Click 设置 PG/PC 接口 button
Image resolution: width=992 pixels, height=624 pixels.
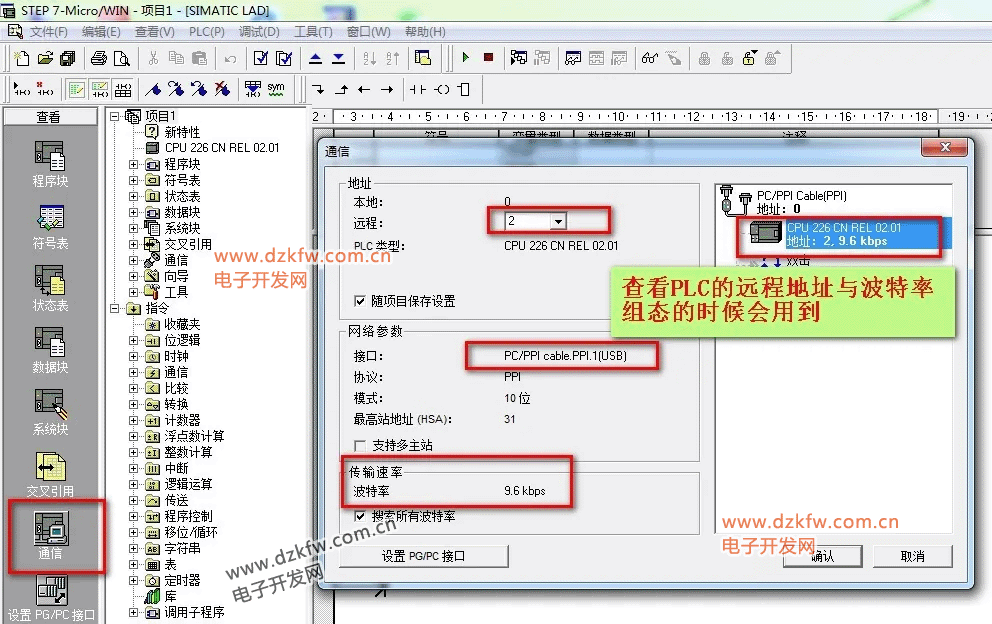click(424, 556)
